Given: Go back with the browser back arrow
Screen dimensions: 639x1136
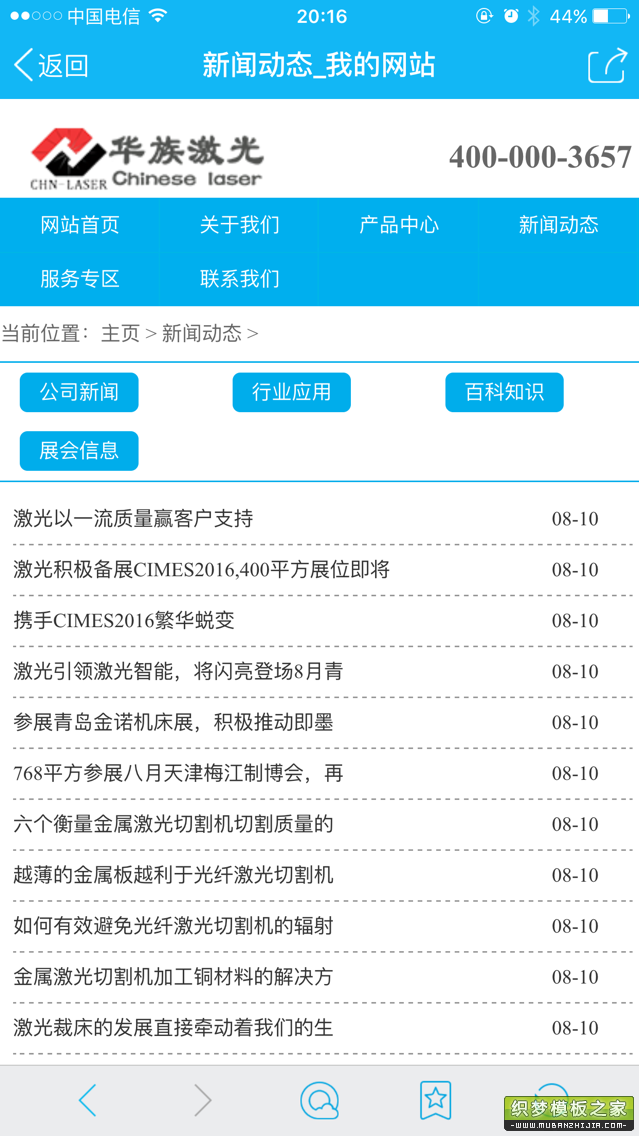Looking at the screenshot, I should point(88,1100).
